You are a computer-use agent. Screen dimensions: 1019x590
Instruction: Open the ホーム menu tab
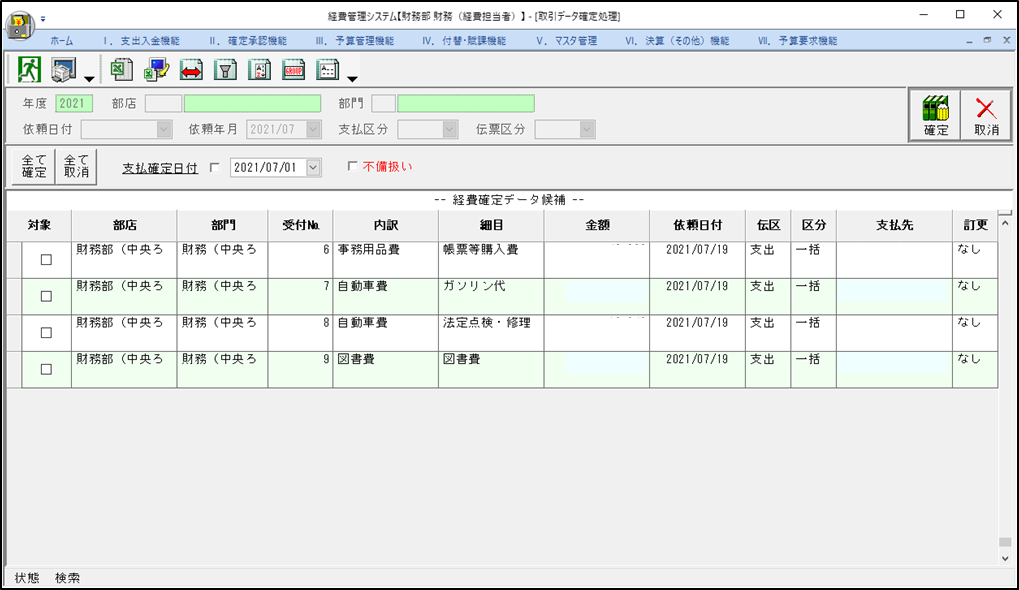click(62, 40)
